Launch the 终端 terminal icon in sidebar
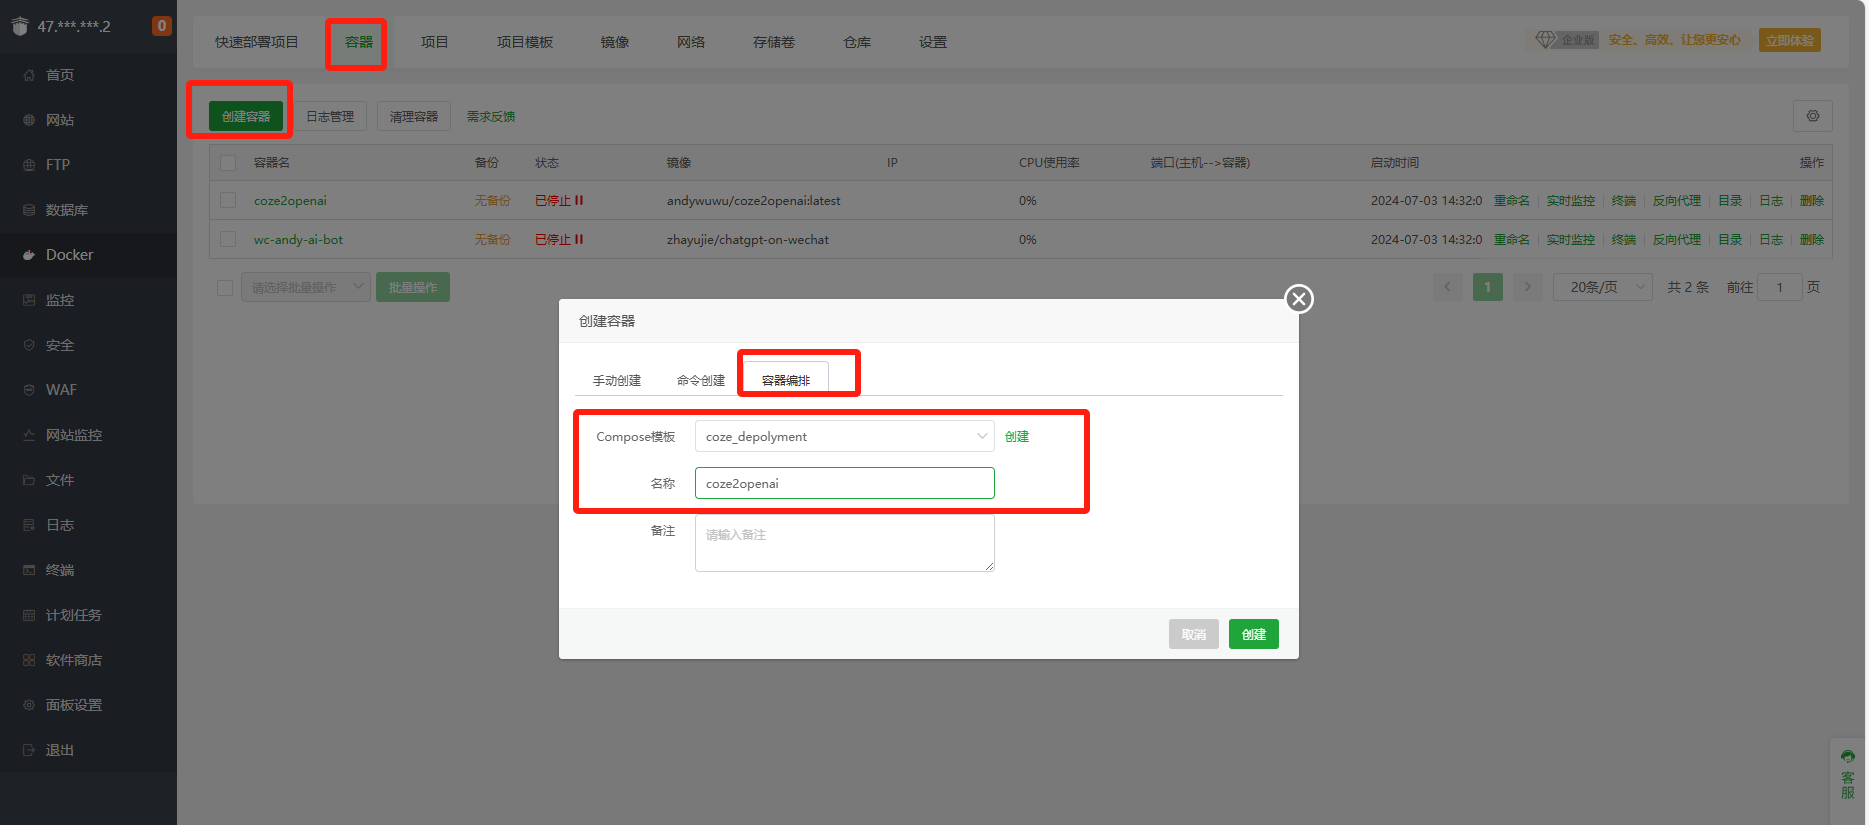Viewport: 1869px width, 825px height. (x=29, y=570)
